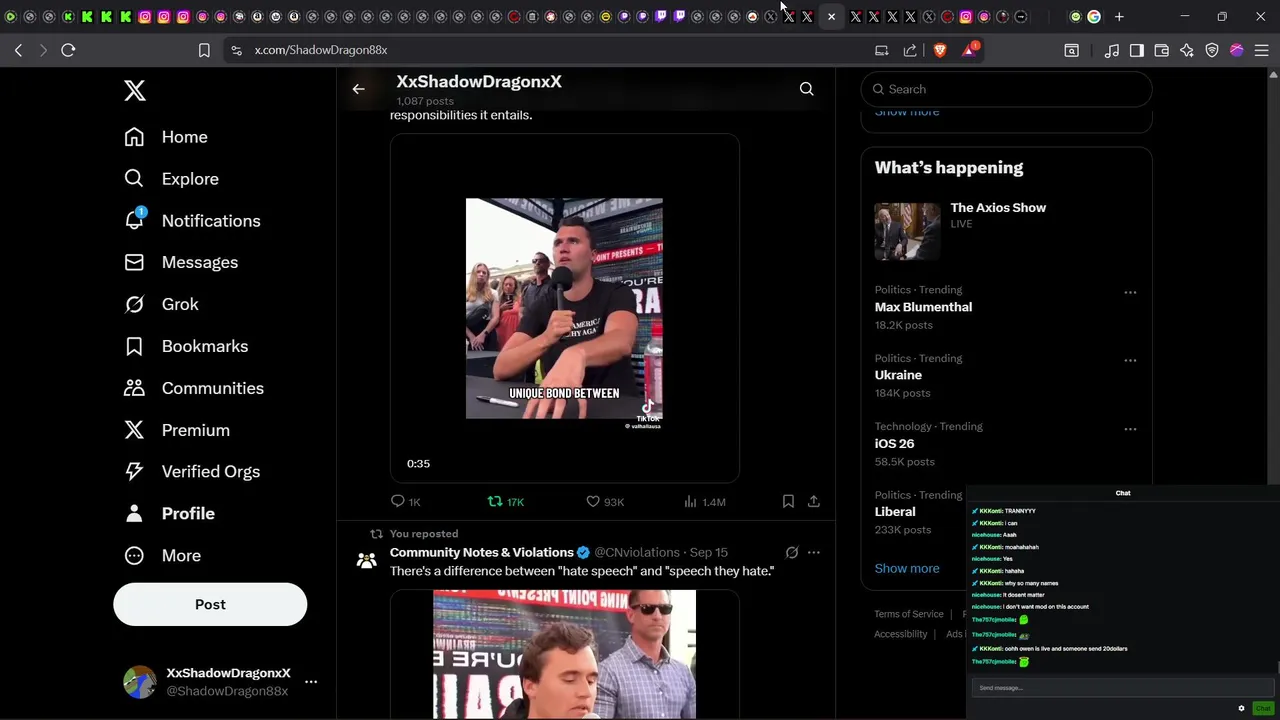Like the post with 93K likes
The image size is (1280, 720).
[605, 501]
